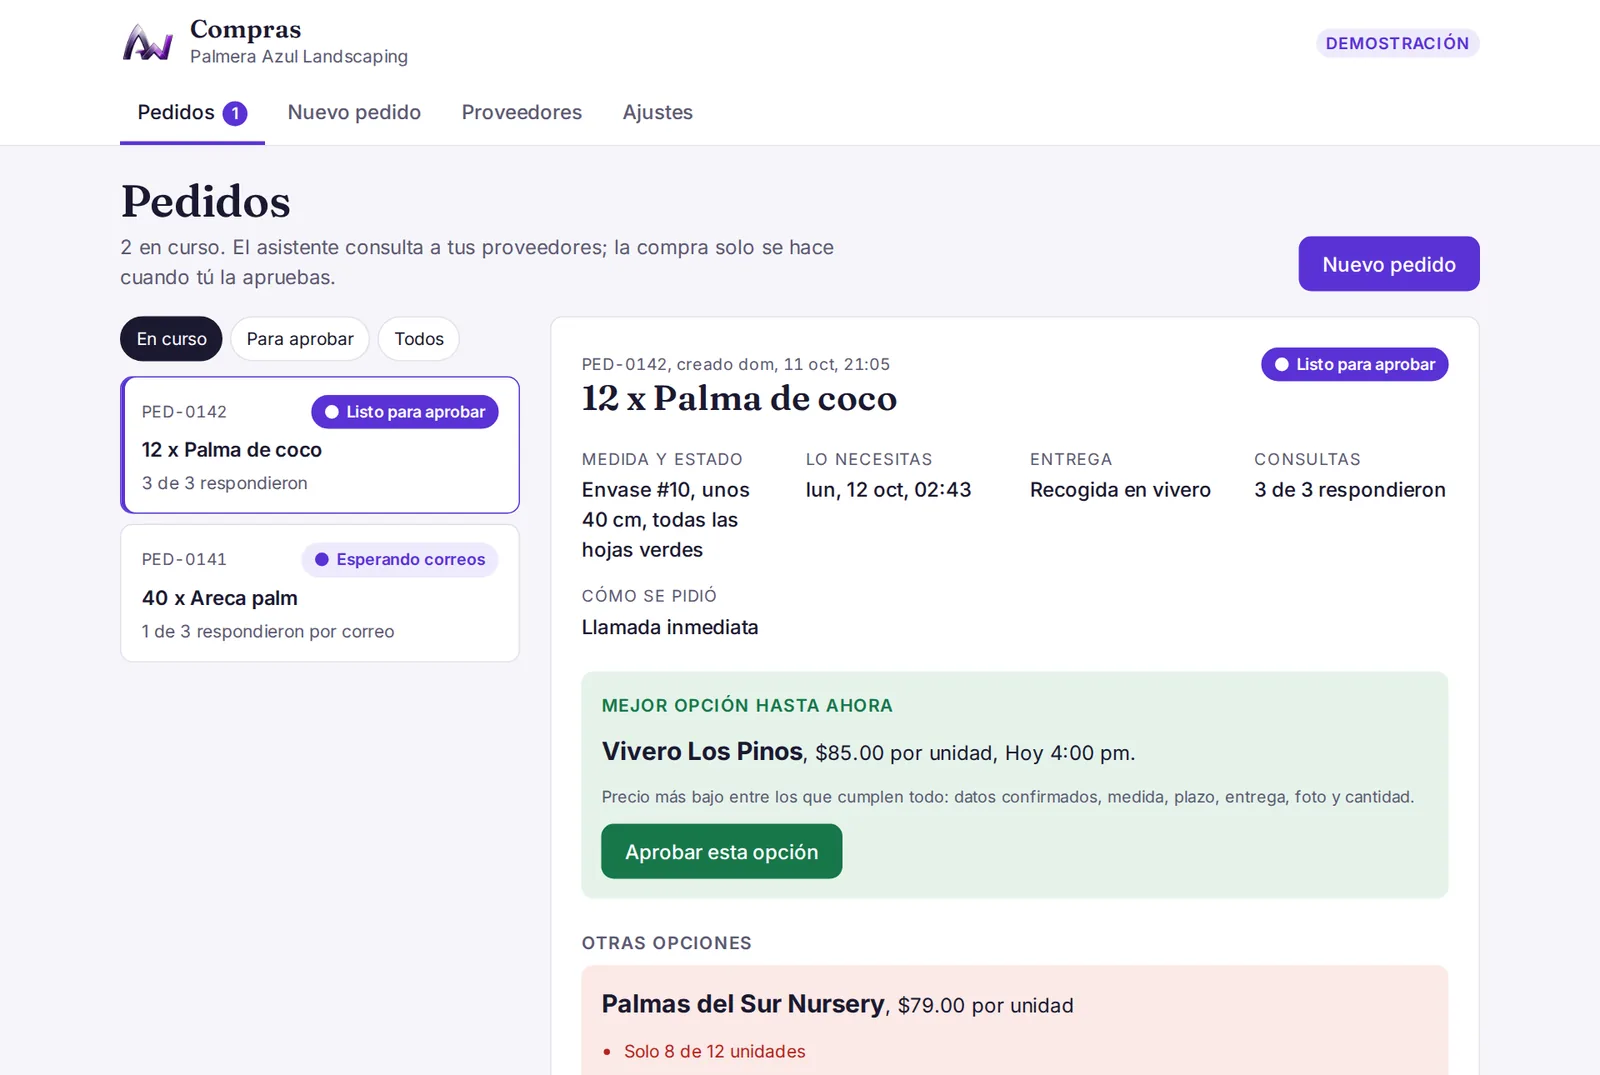Select the En curso filter
The image size is (1600, 1075).
point(171,339)
